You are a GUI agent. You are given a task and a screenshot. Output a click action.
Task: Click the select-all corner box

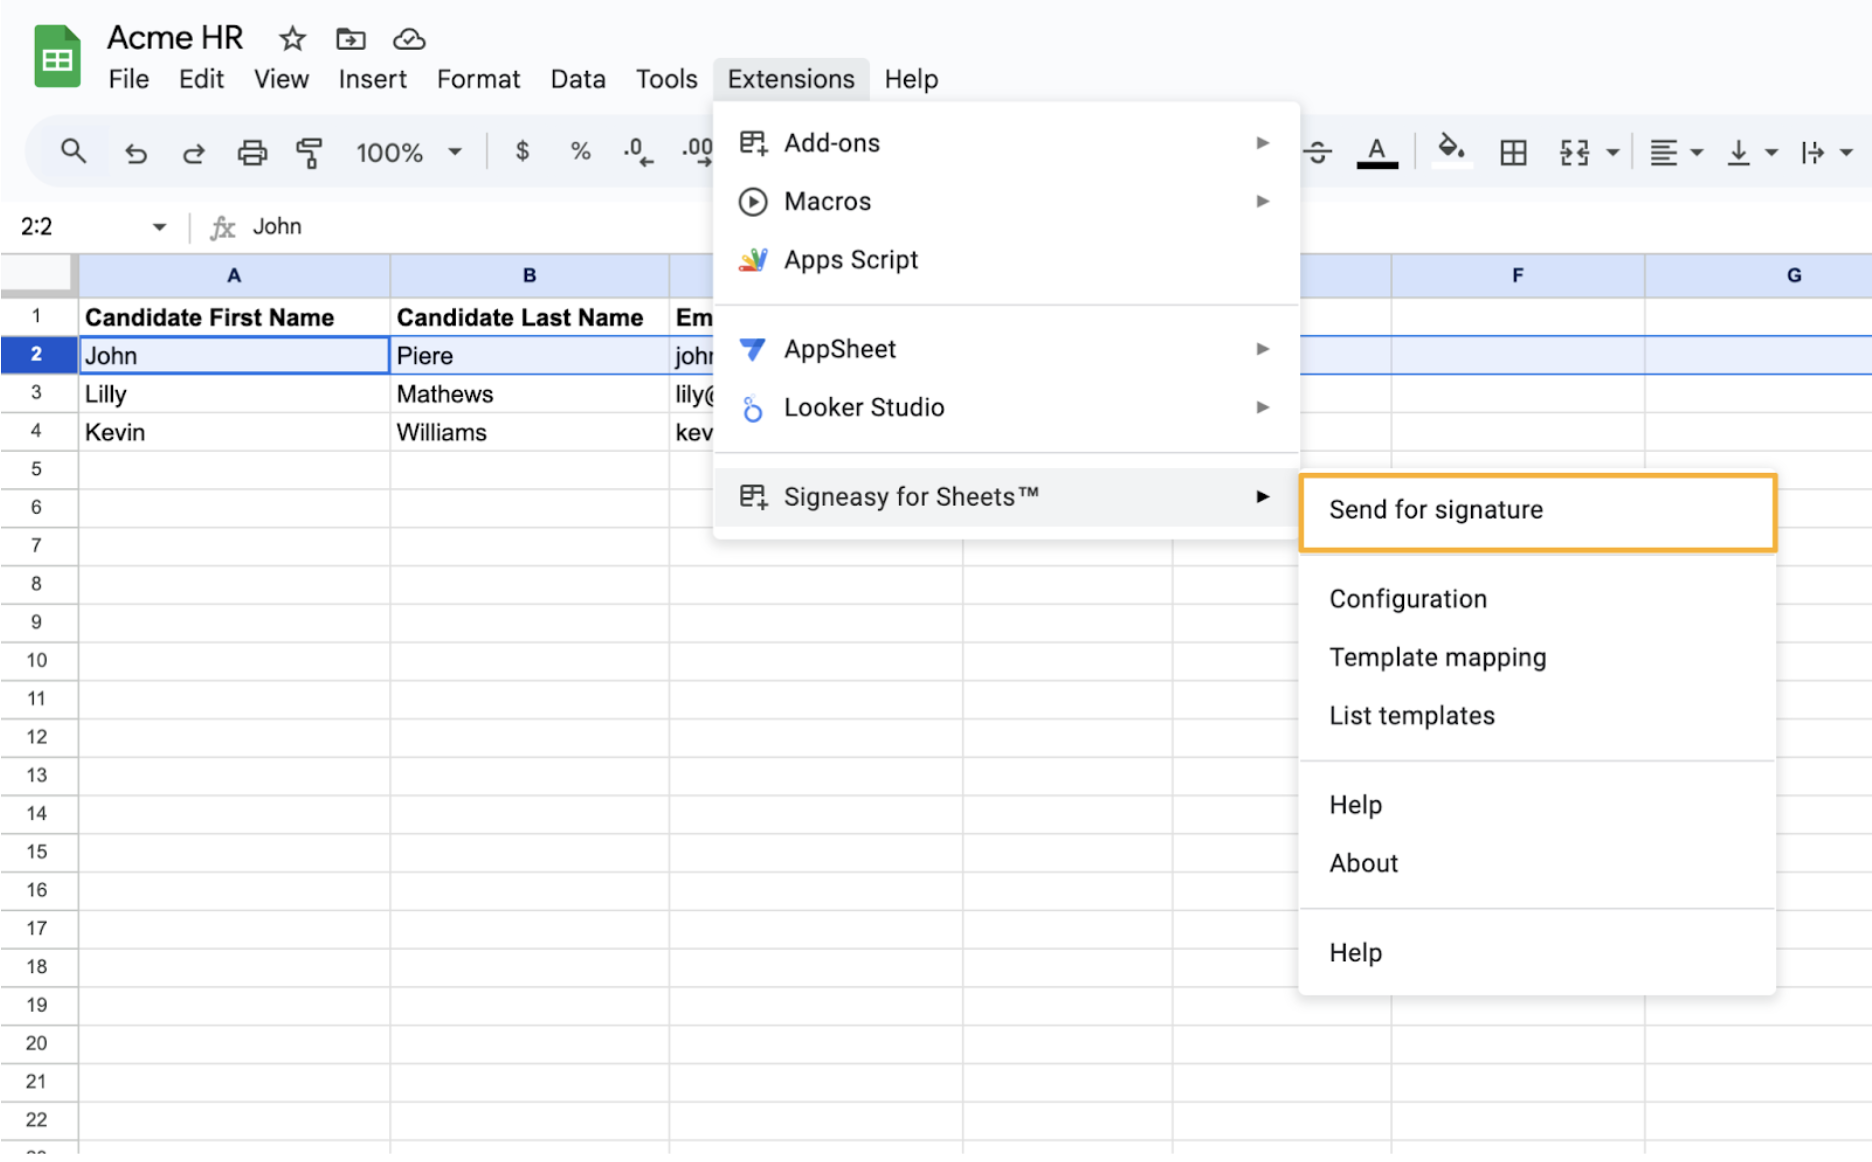pyautogui.click(x=37, y=274)
